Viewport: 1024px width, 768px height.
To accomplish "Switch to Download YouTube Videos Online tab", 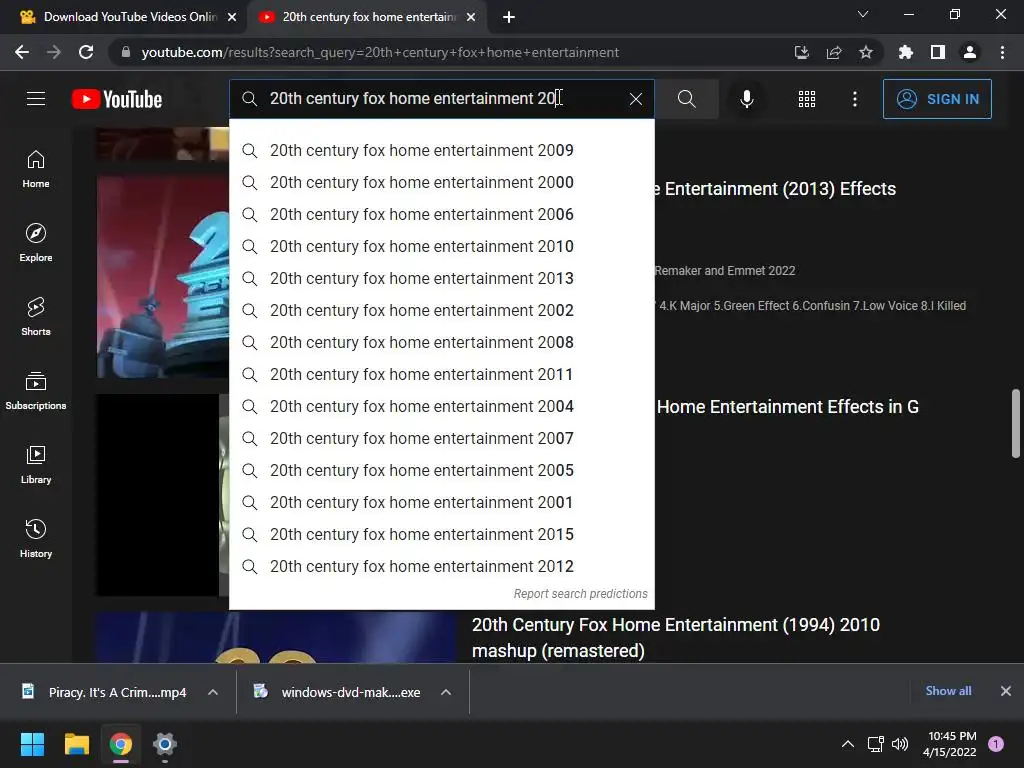I will 124,17.
